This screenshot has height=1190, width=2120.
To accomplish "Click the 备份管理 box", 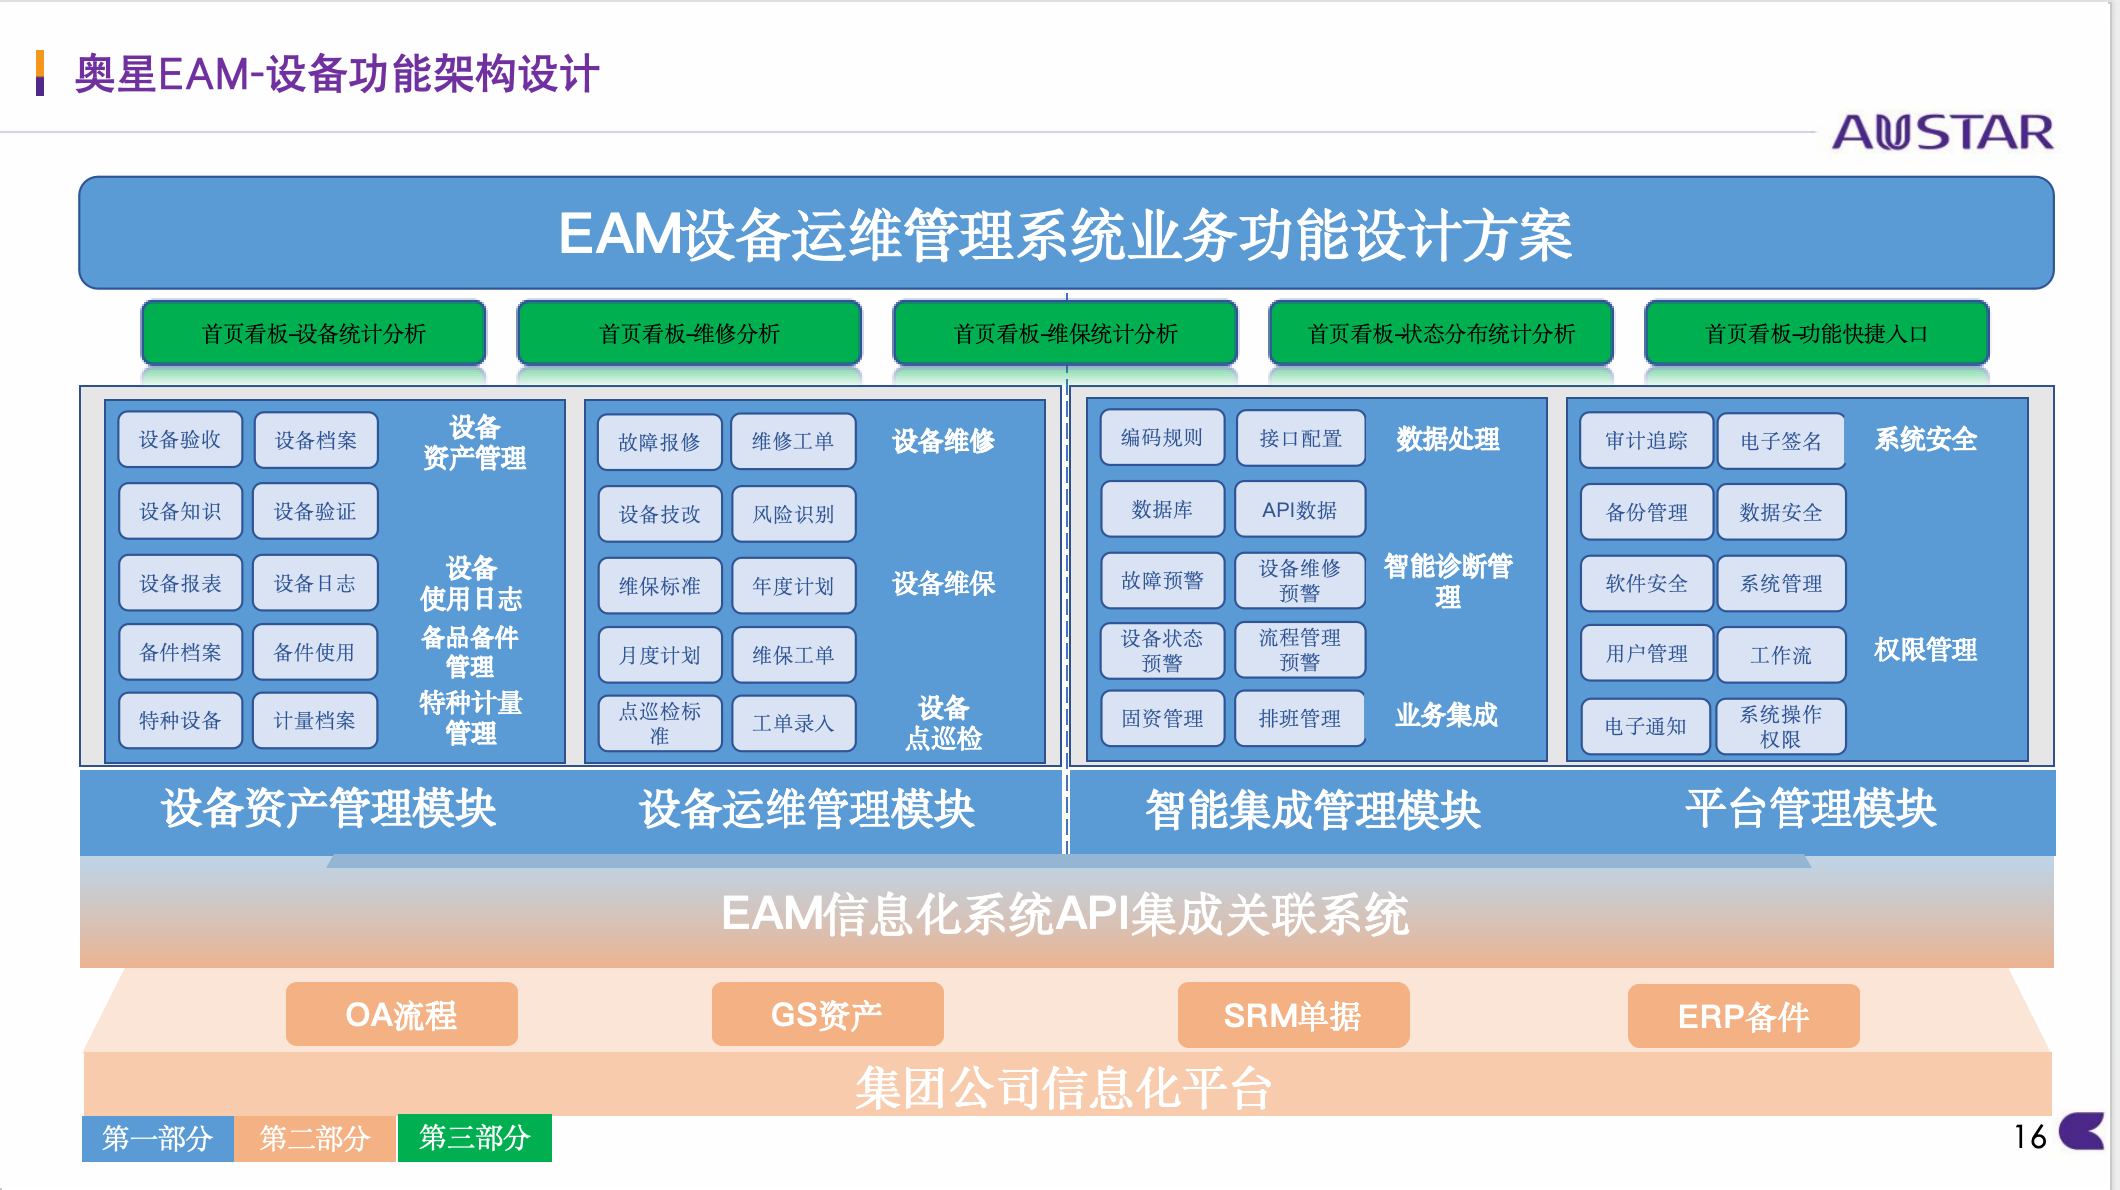I will pyautogui.click(x=1646, y=512).
